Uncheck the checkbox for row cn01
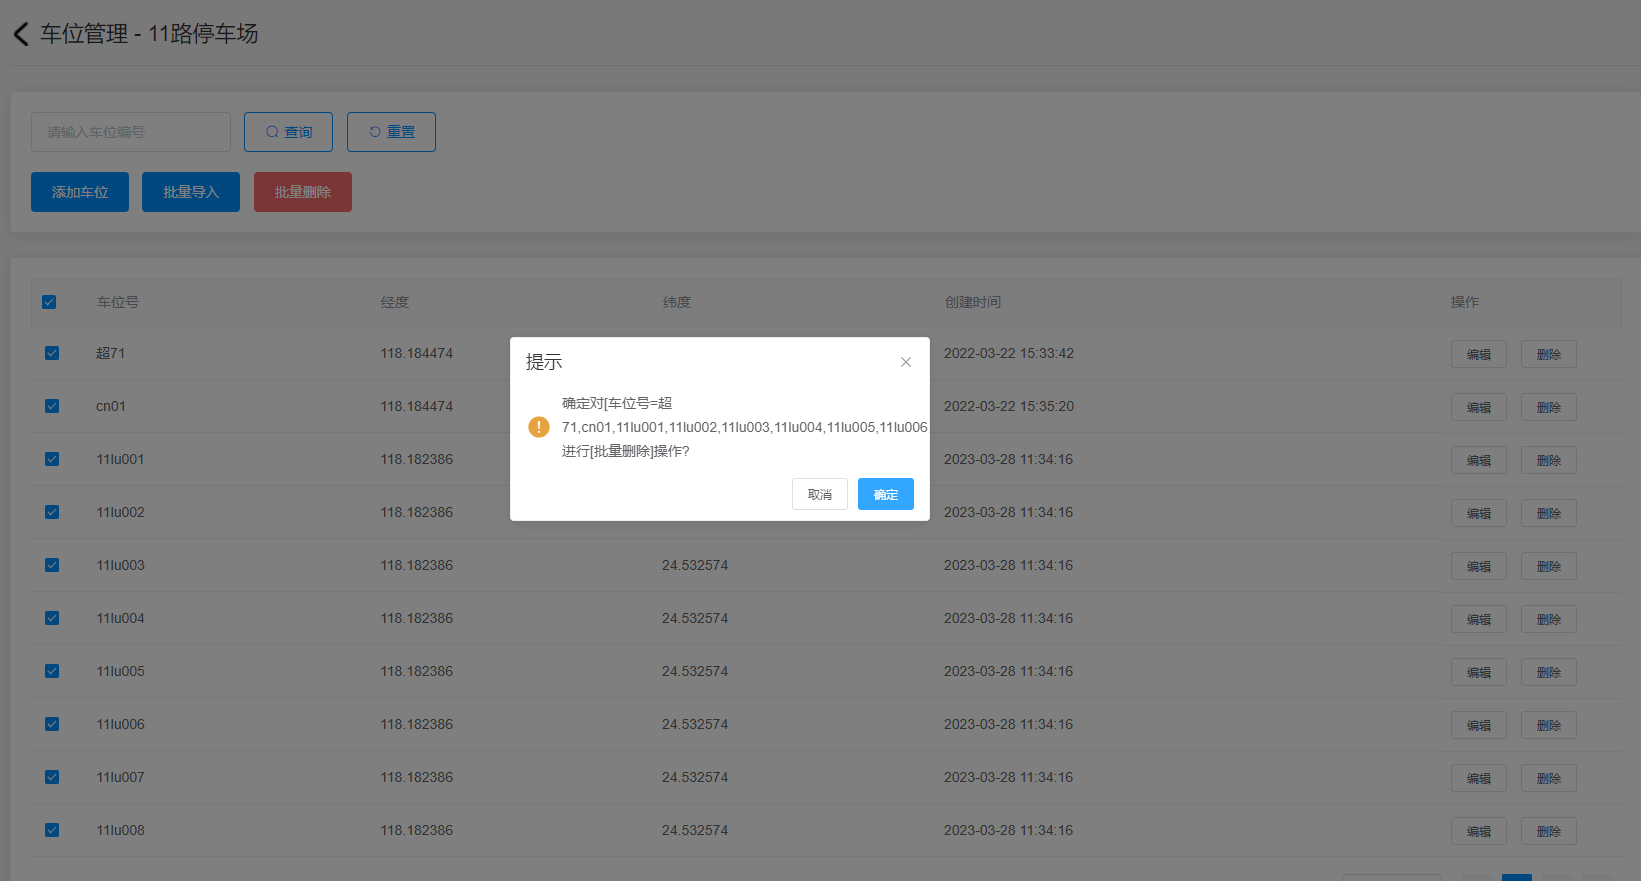The height and width of the screenshot is (881, 1641). click(x=52, y=406)
